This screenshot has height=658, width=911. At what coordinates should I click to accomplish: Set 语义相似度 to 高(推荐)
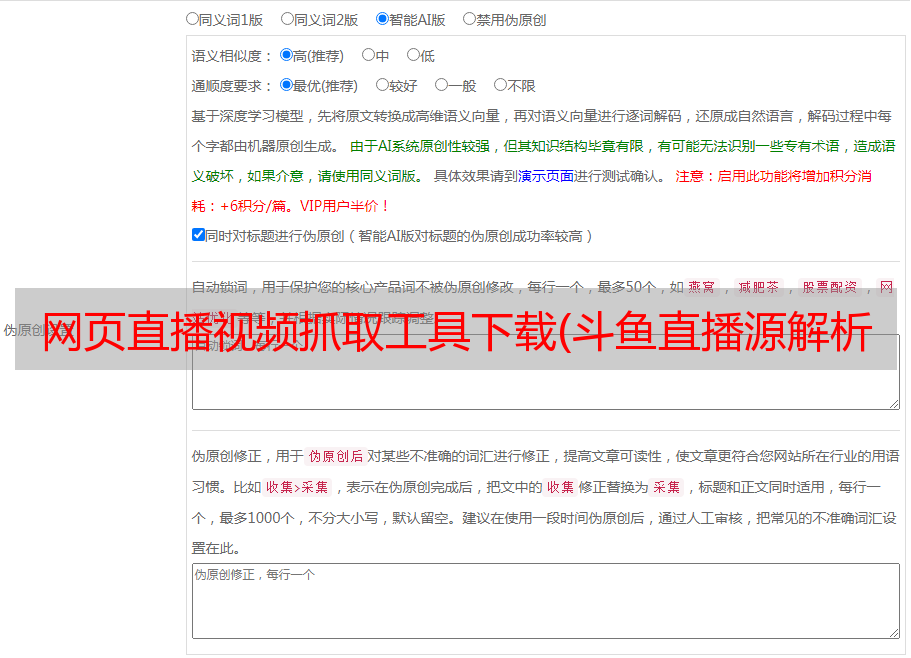286,55
